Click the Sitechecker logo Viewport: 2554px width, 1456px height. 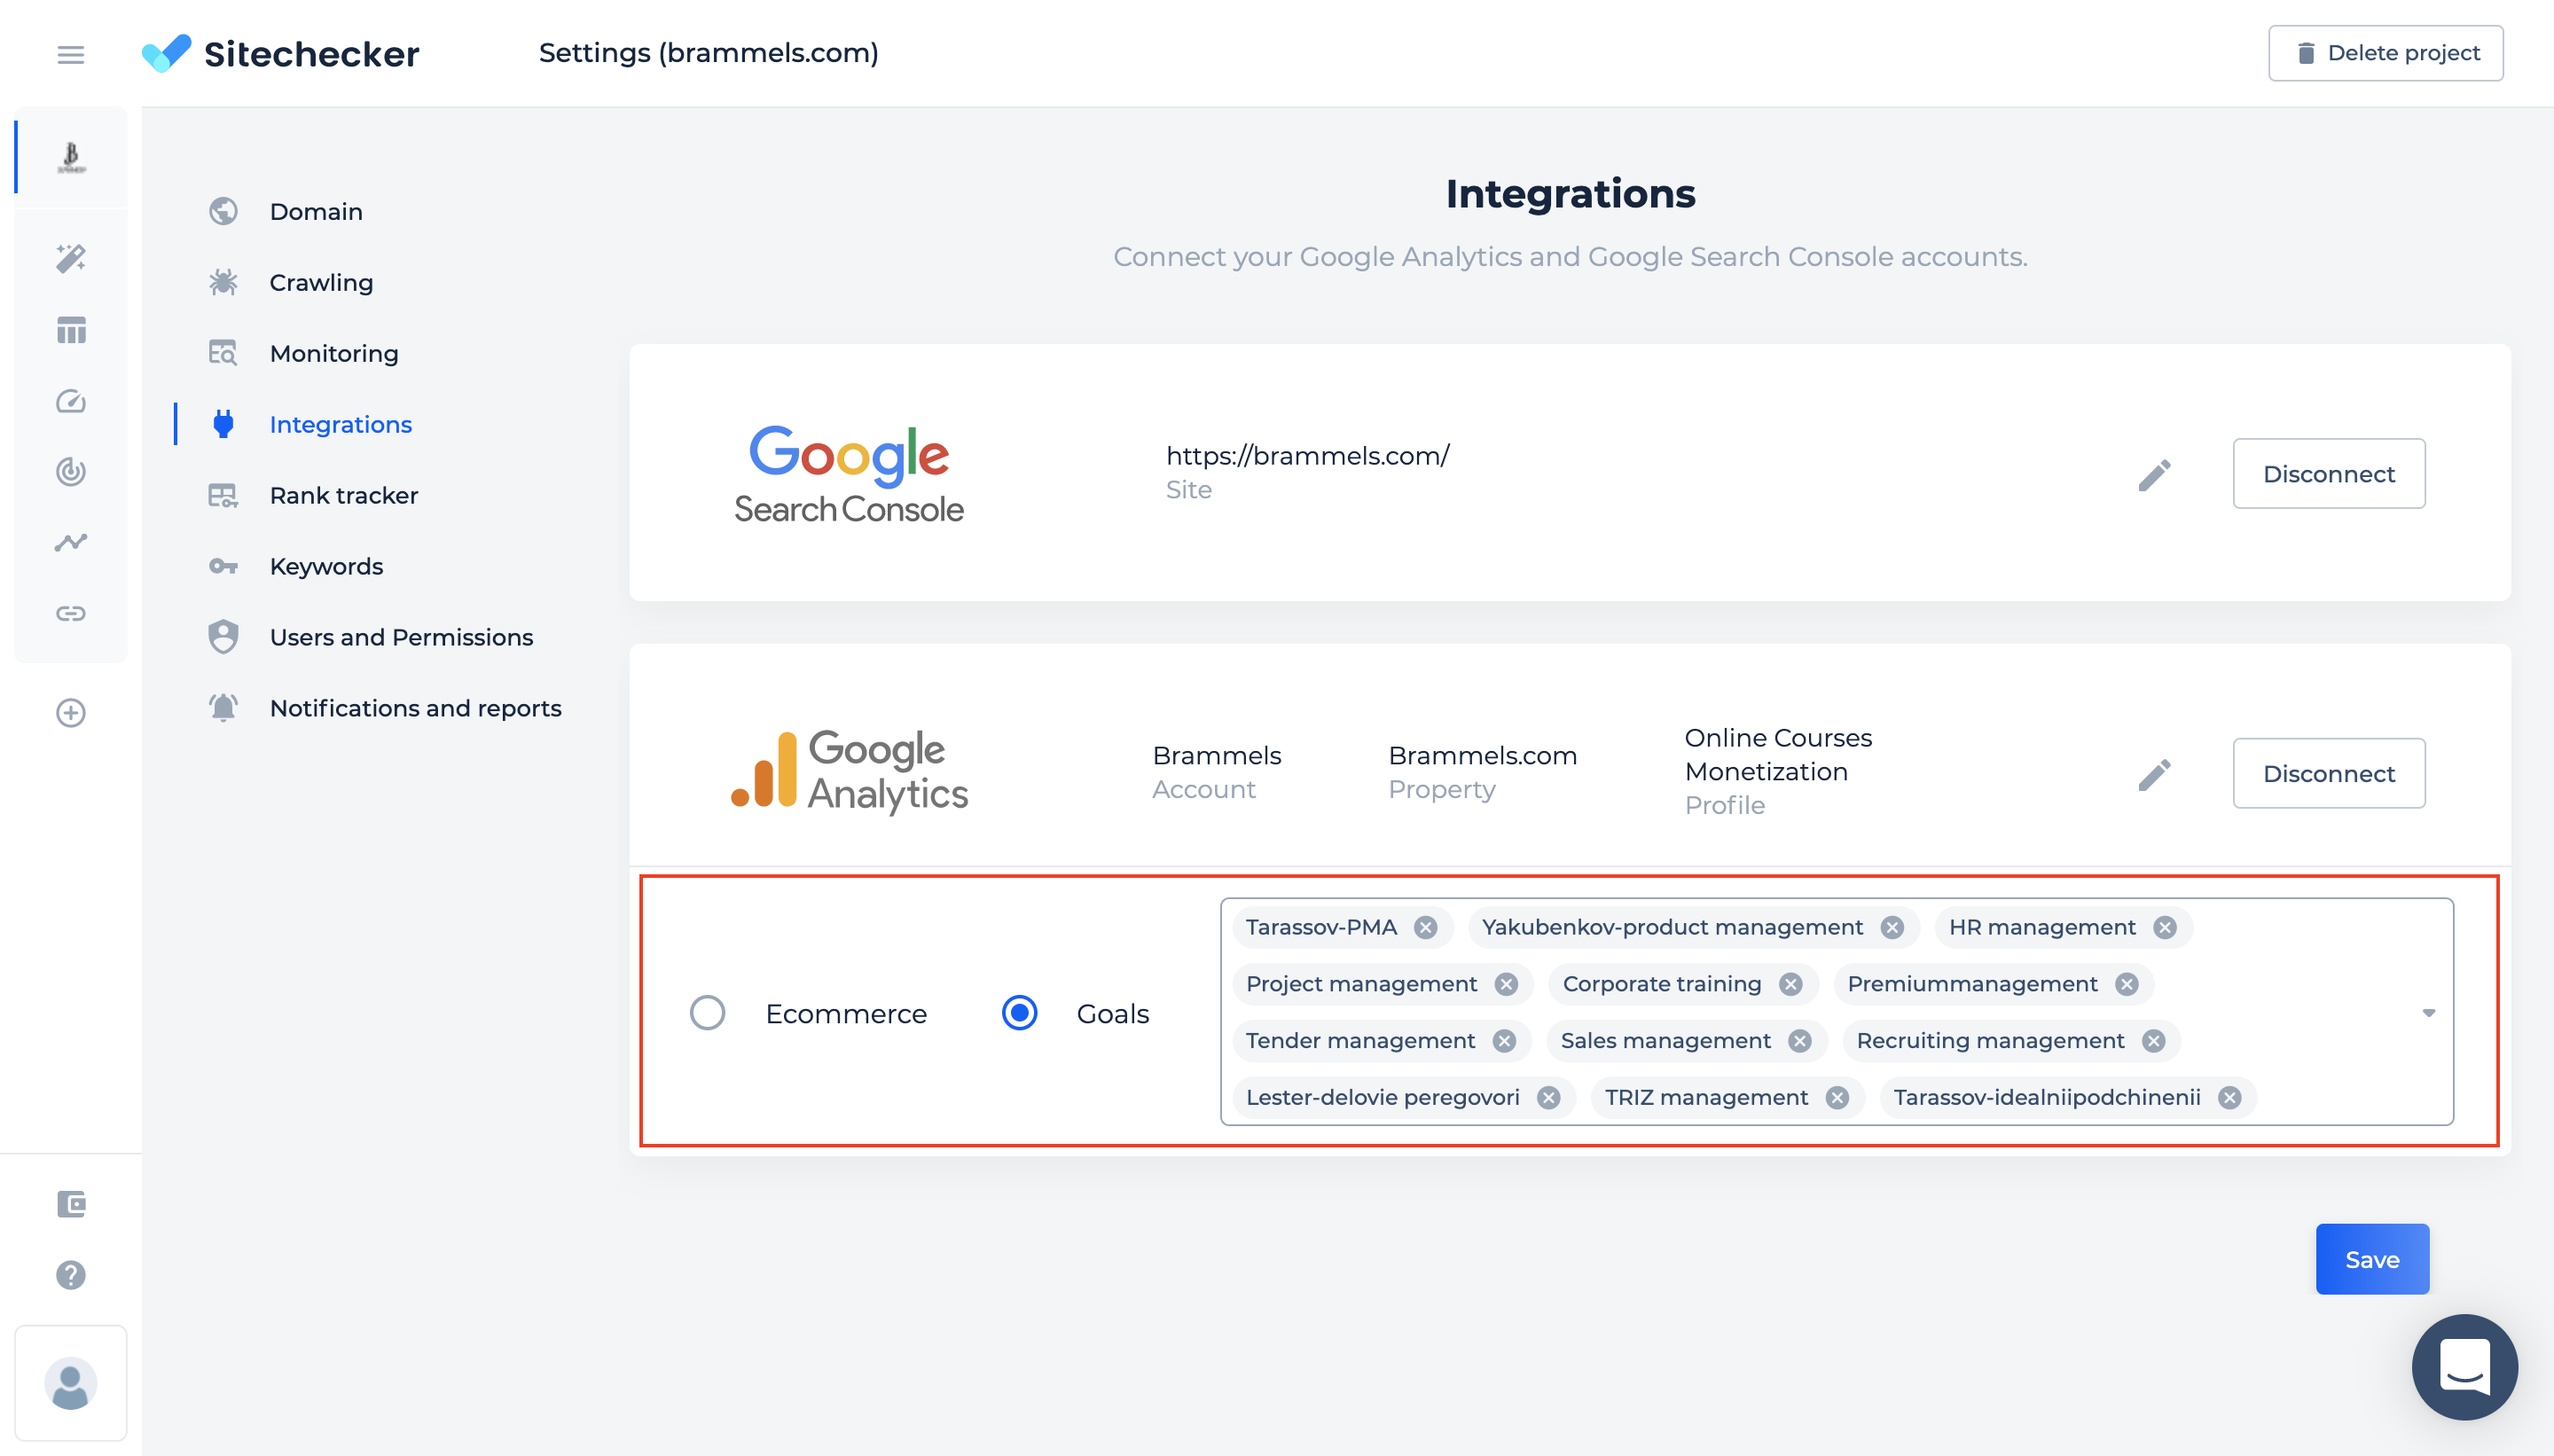[280, 53]
